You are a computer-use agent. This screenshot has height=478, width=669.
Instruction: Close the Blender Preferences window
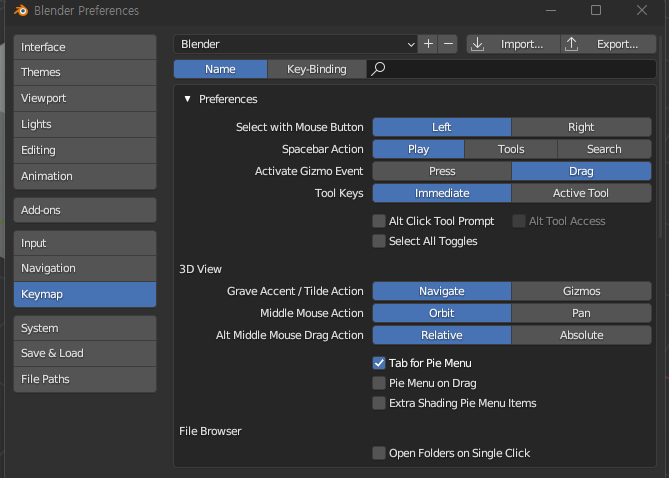tap(642, 10)
